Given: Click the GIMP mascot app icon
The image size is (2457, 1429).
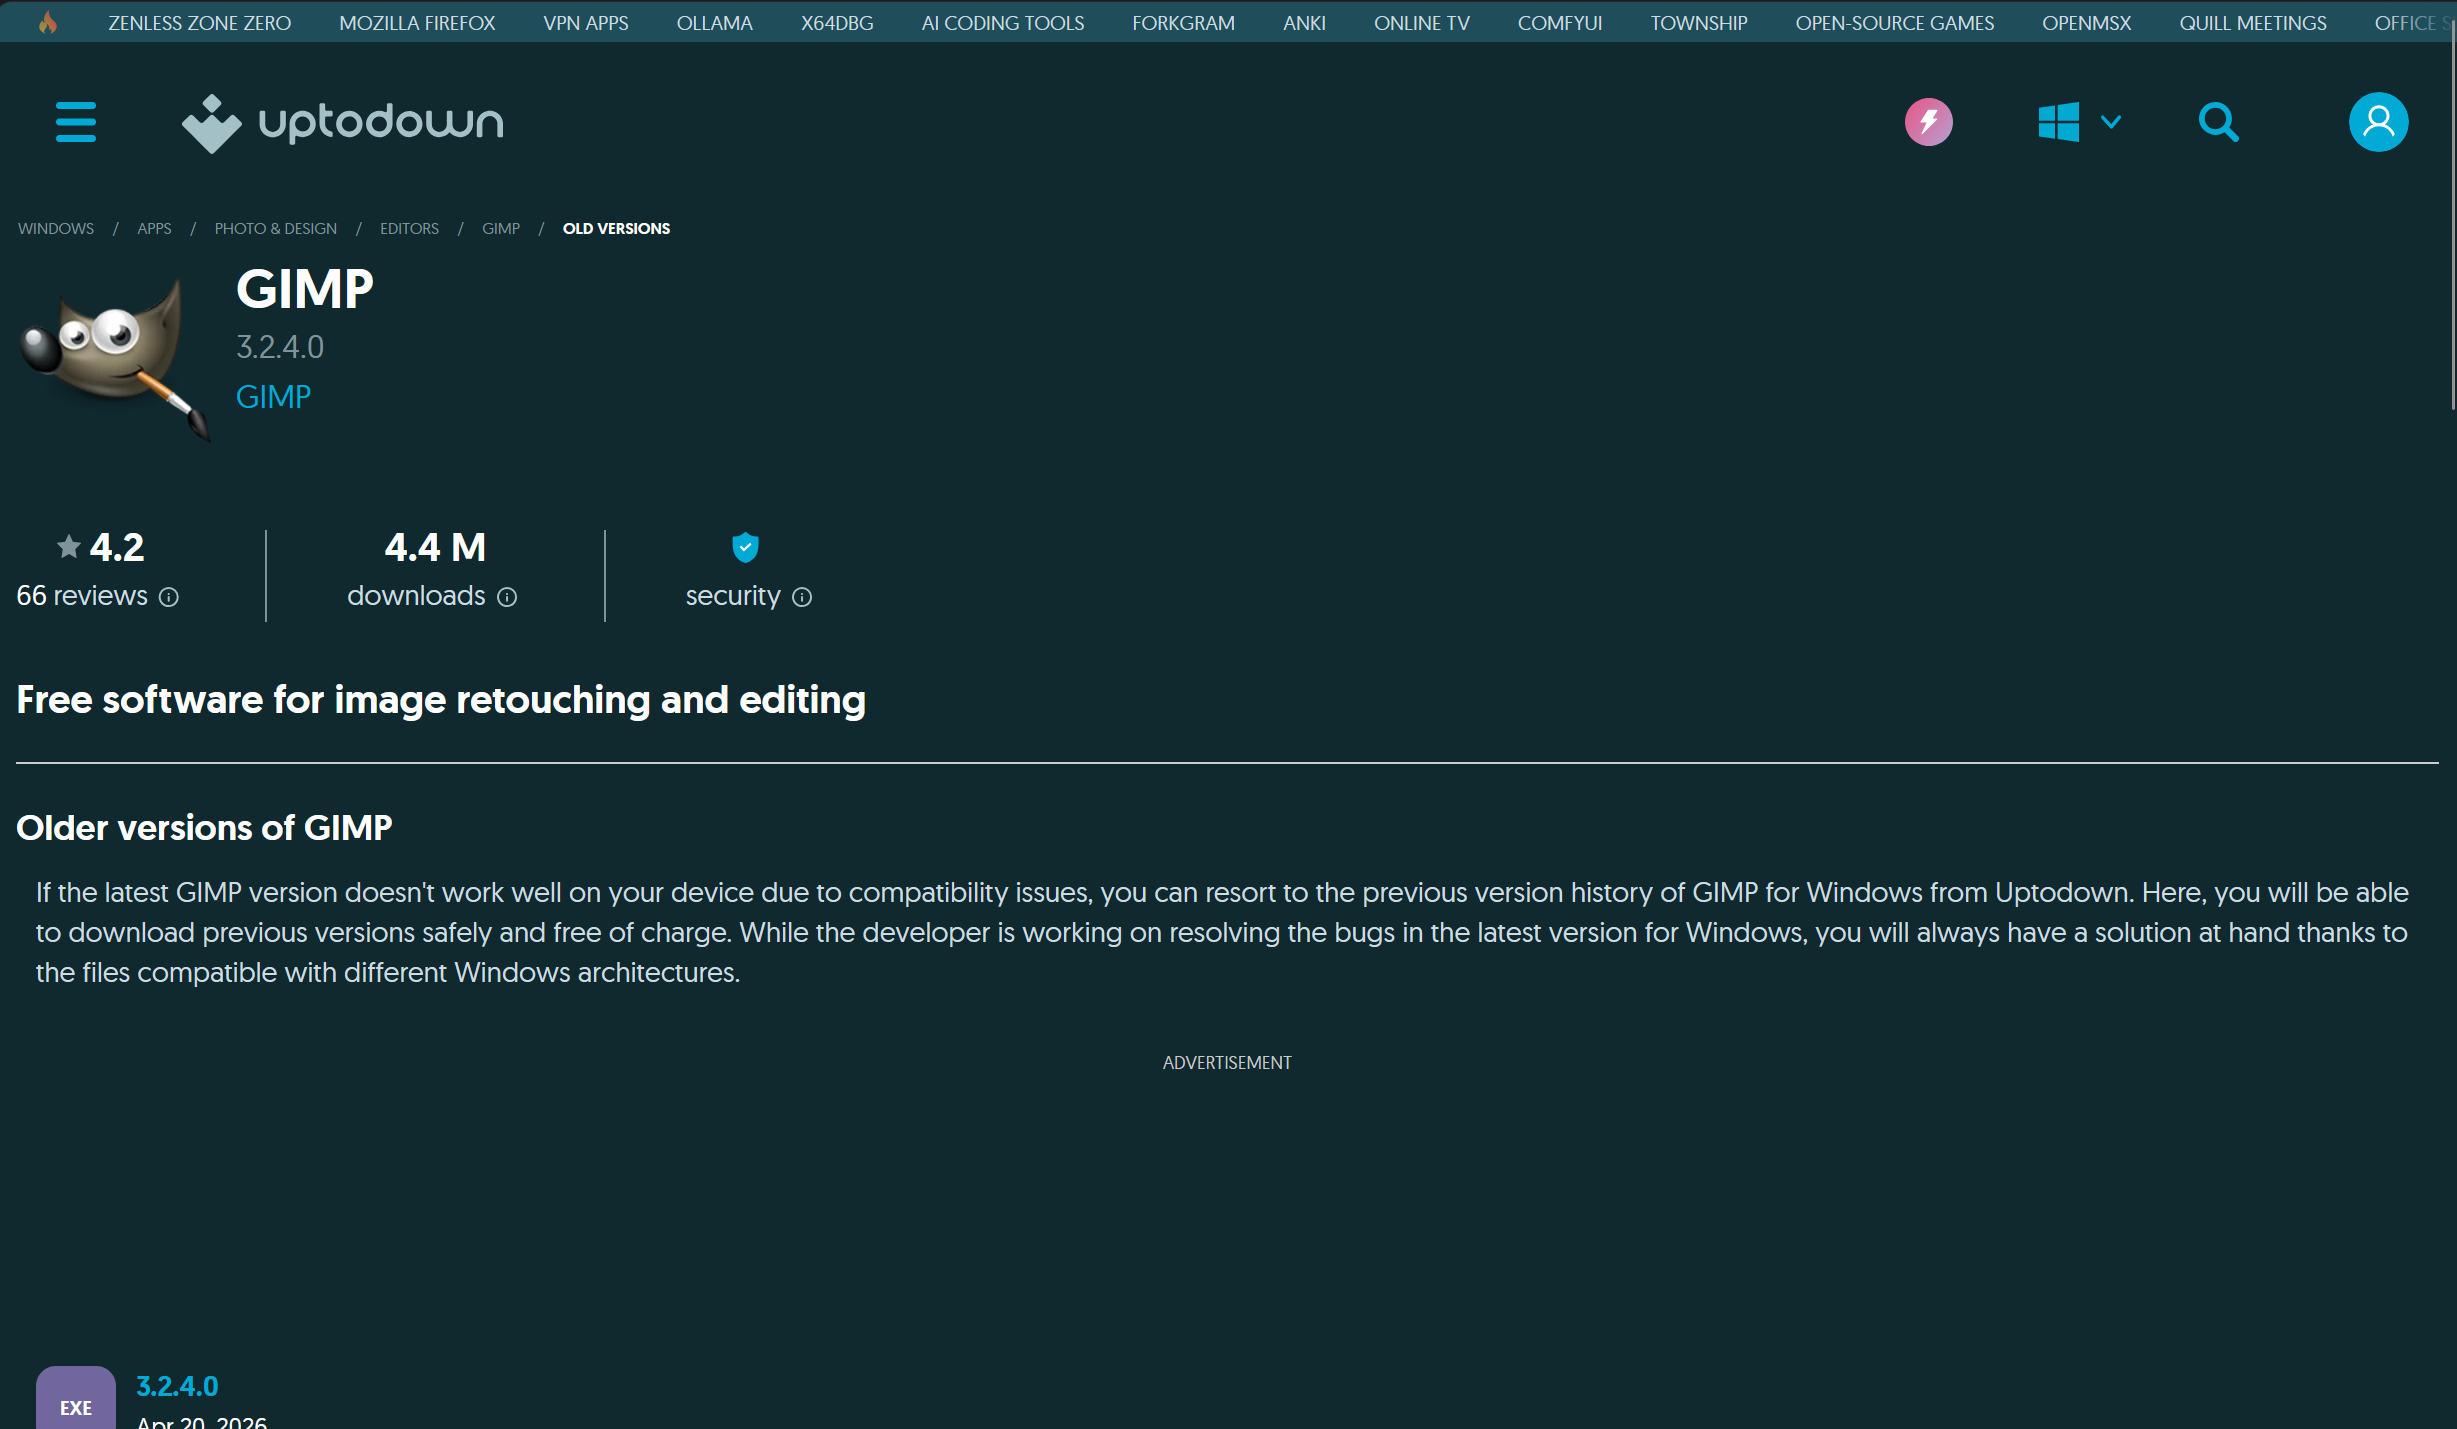Looking at the screenshot, I should point(116,358).
